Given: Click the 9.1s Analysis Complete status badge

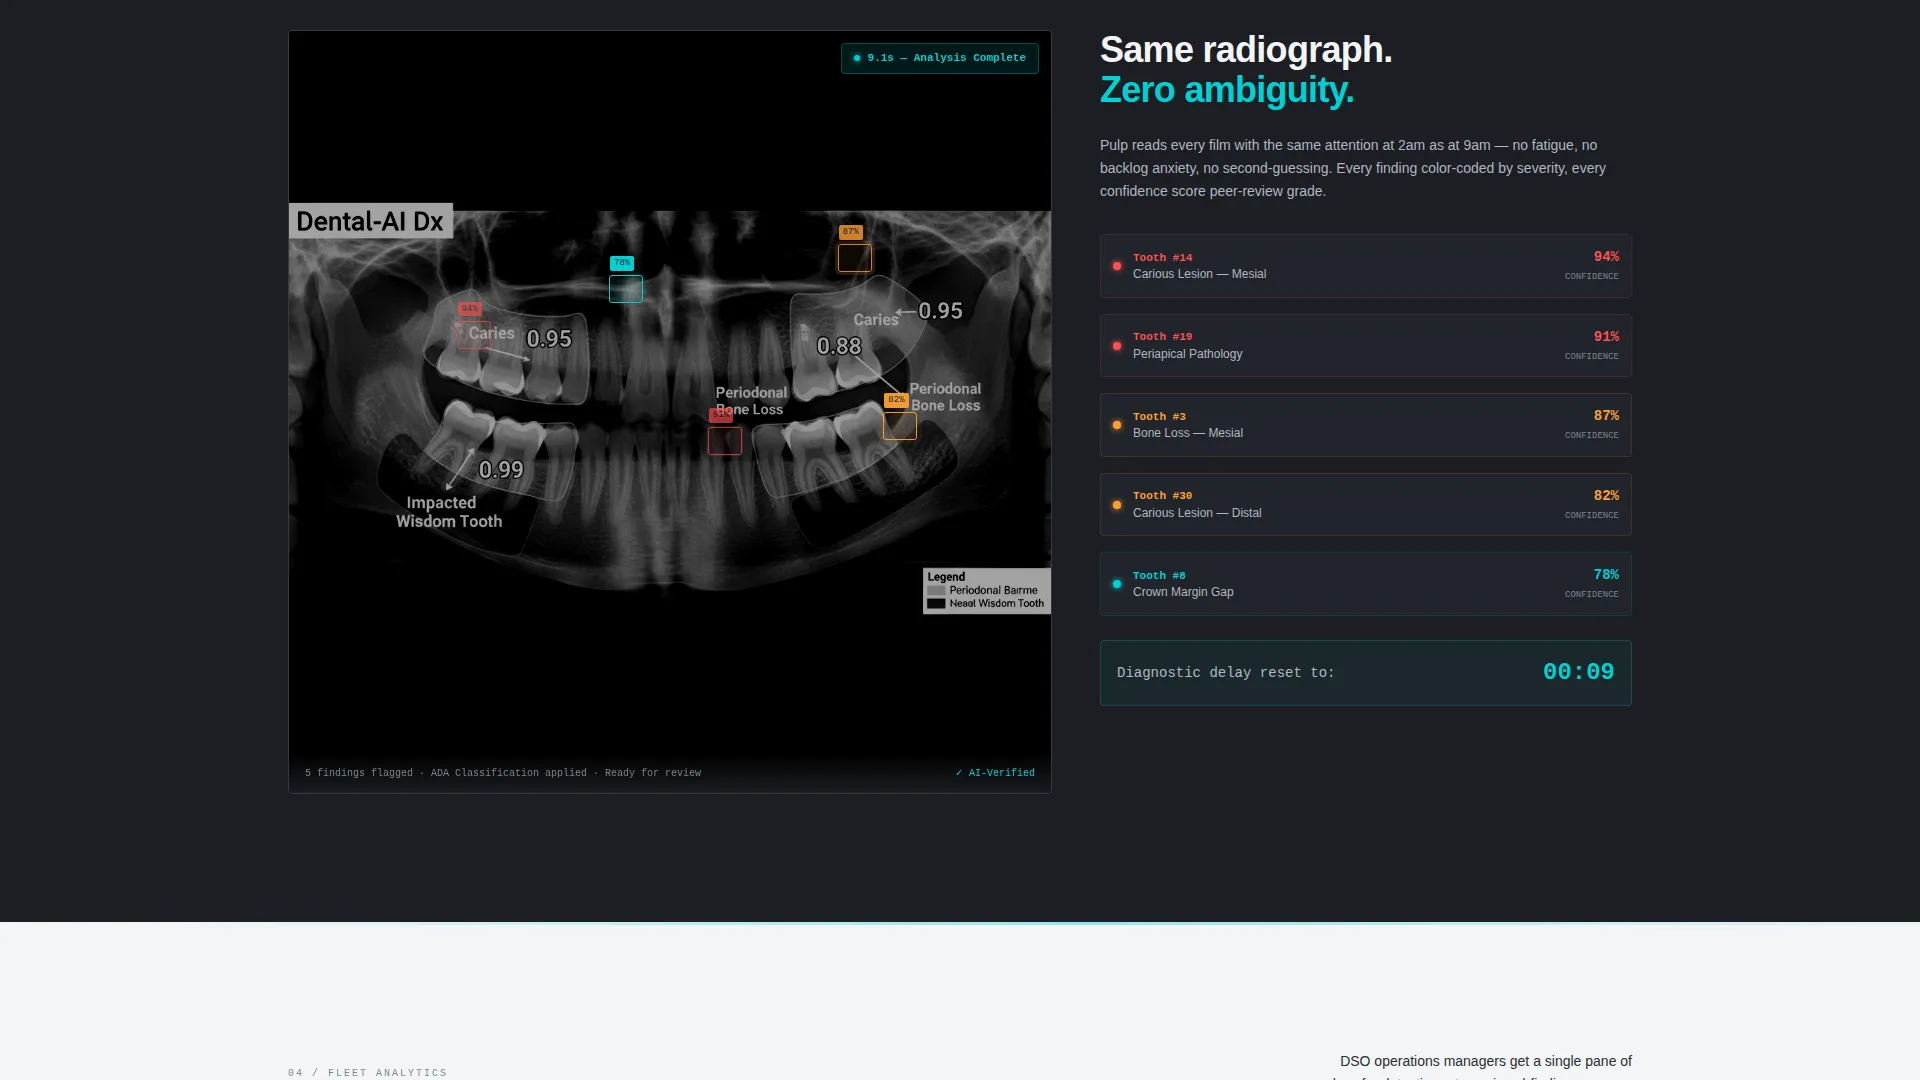Looking at the screenshot, I should 940,58.
